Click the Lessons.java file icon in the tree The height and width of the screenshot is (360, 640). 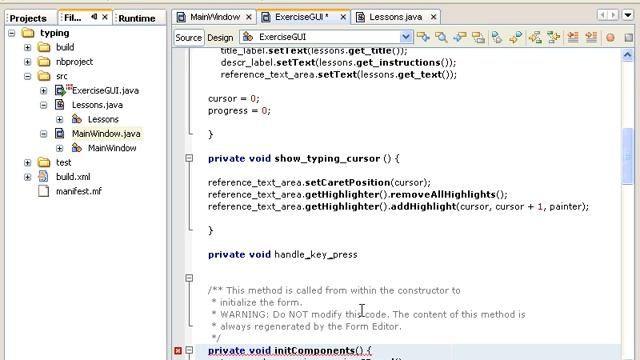coord(60,104)
